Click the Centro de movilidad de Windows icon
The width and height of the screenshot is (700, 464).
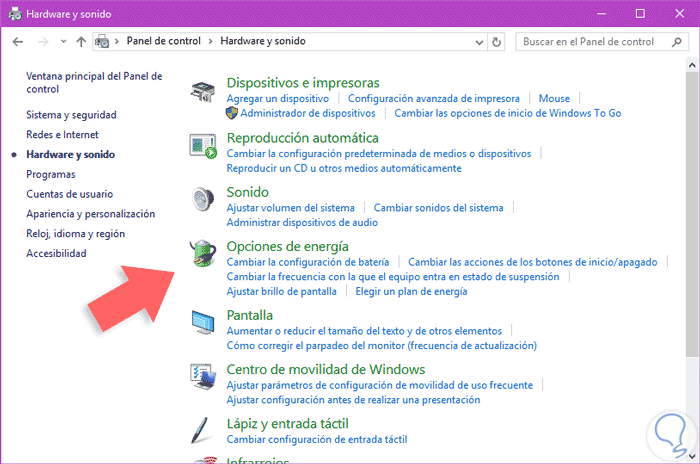203,376
